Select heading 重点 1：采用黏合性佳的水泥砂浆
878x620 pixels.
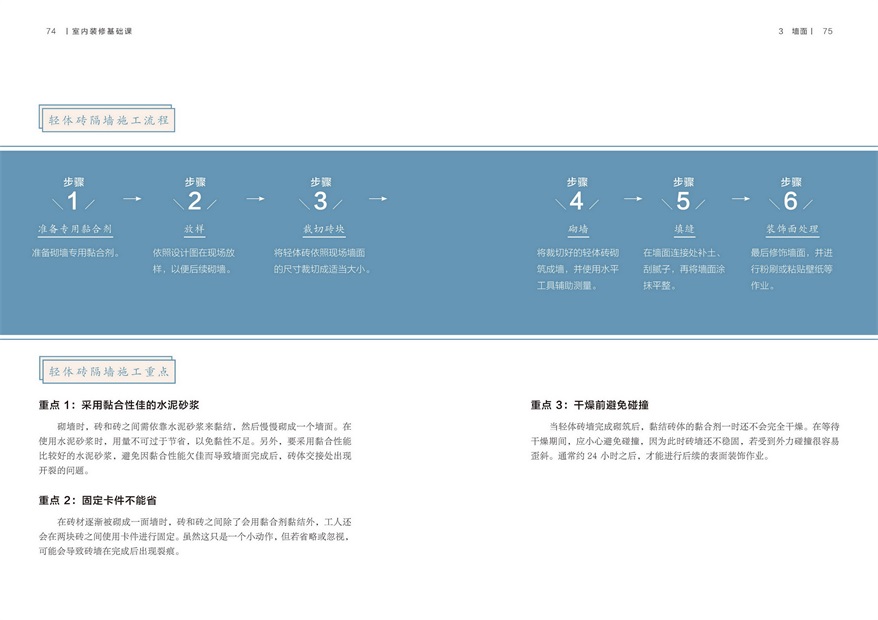(119, 405)
